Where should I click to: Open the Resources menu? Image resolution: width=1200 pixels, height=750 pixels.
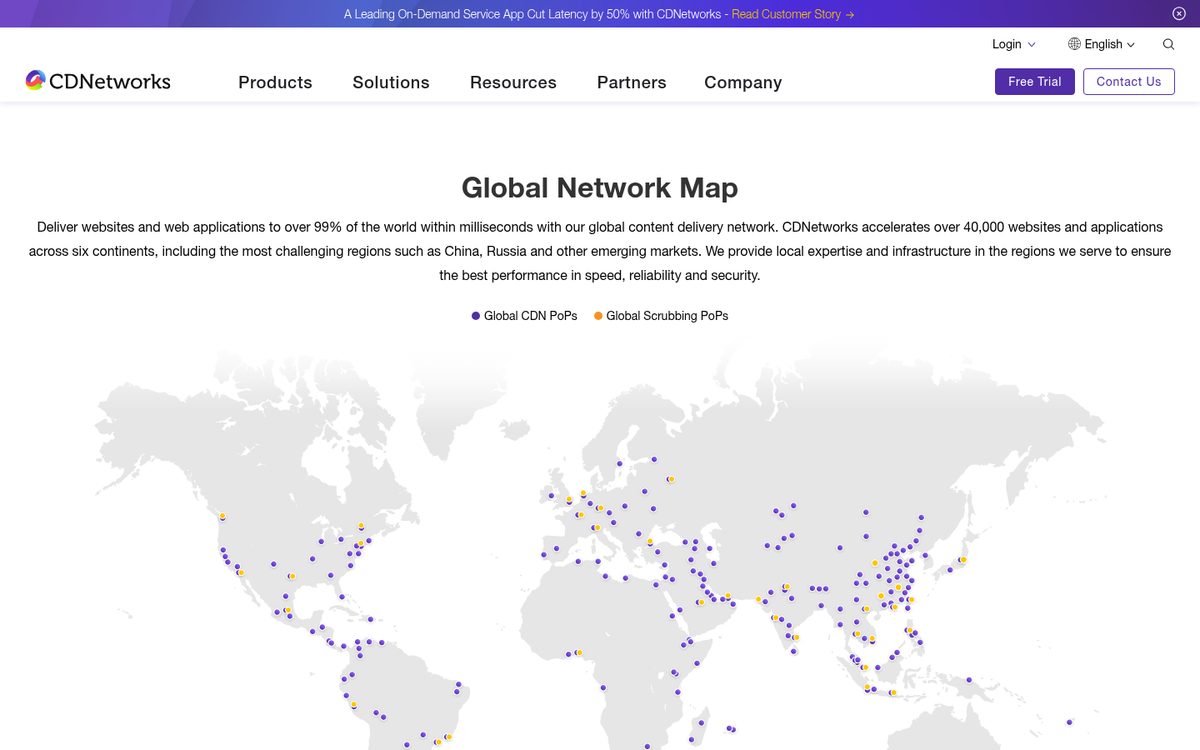pos(513,83)
